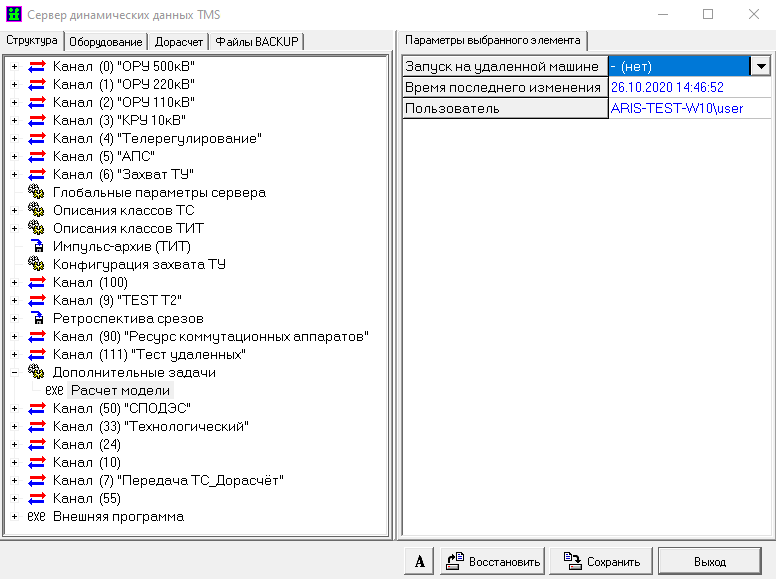776x579 pixels.
Task: Expand the Описания классов ТС node
Action: (x=14, y=210)
